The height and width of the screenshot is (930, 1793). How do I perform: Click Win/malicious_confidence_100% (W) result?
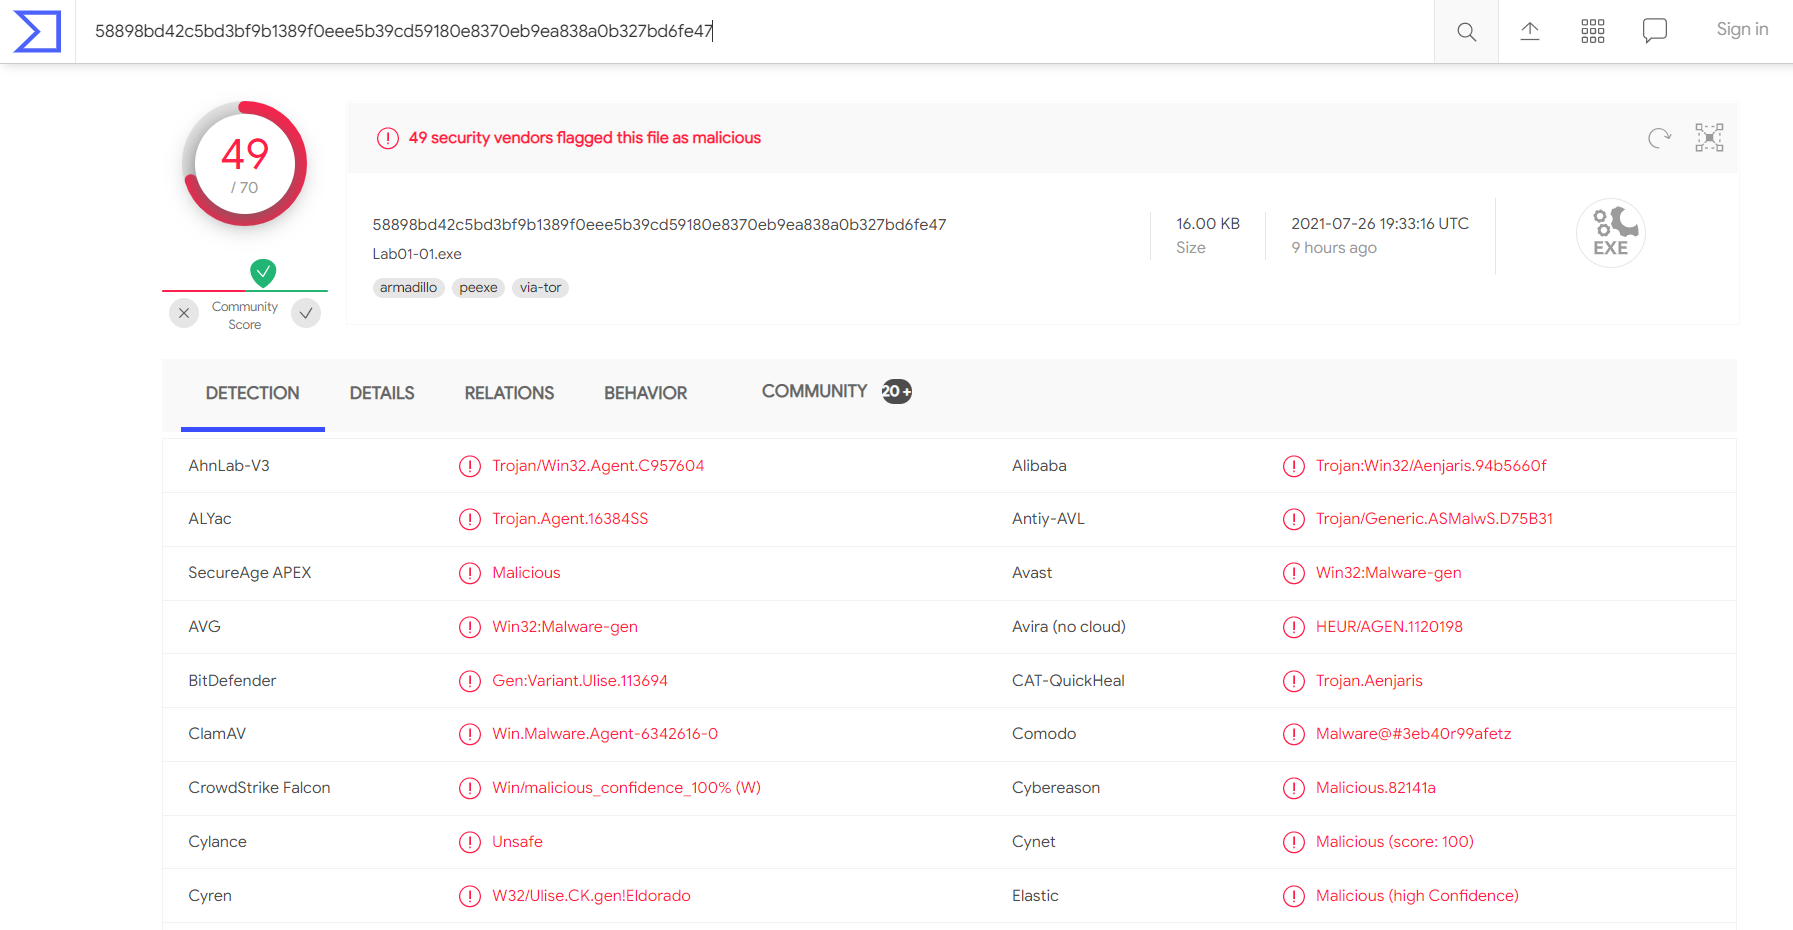(626, 788)
